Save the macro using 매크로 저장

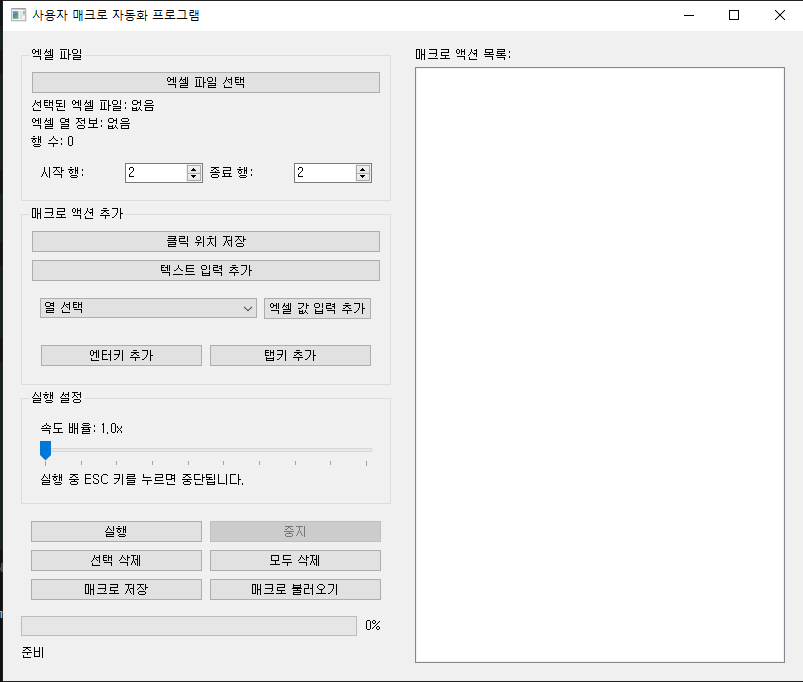click(x=115, y=589)
